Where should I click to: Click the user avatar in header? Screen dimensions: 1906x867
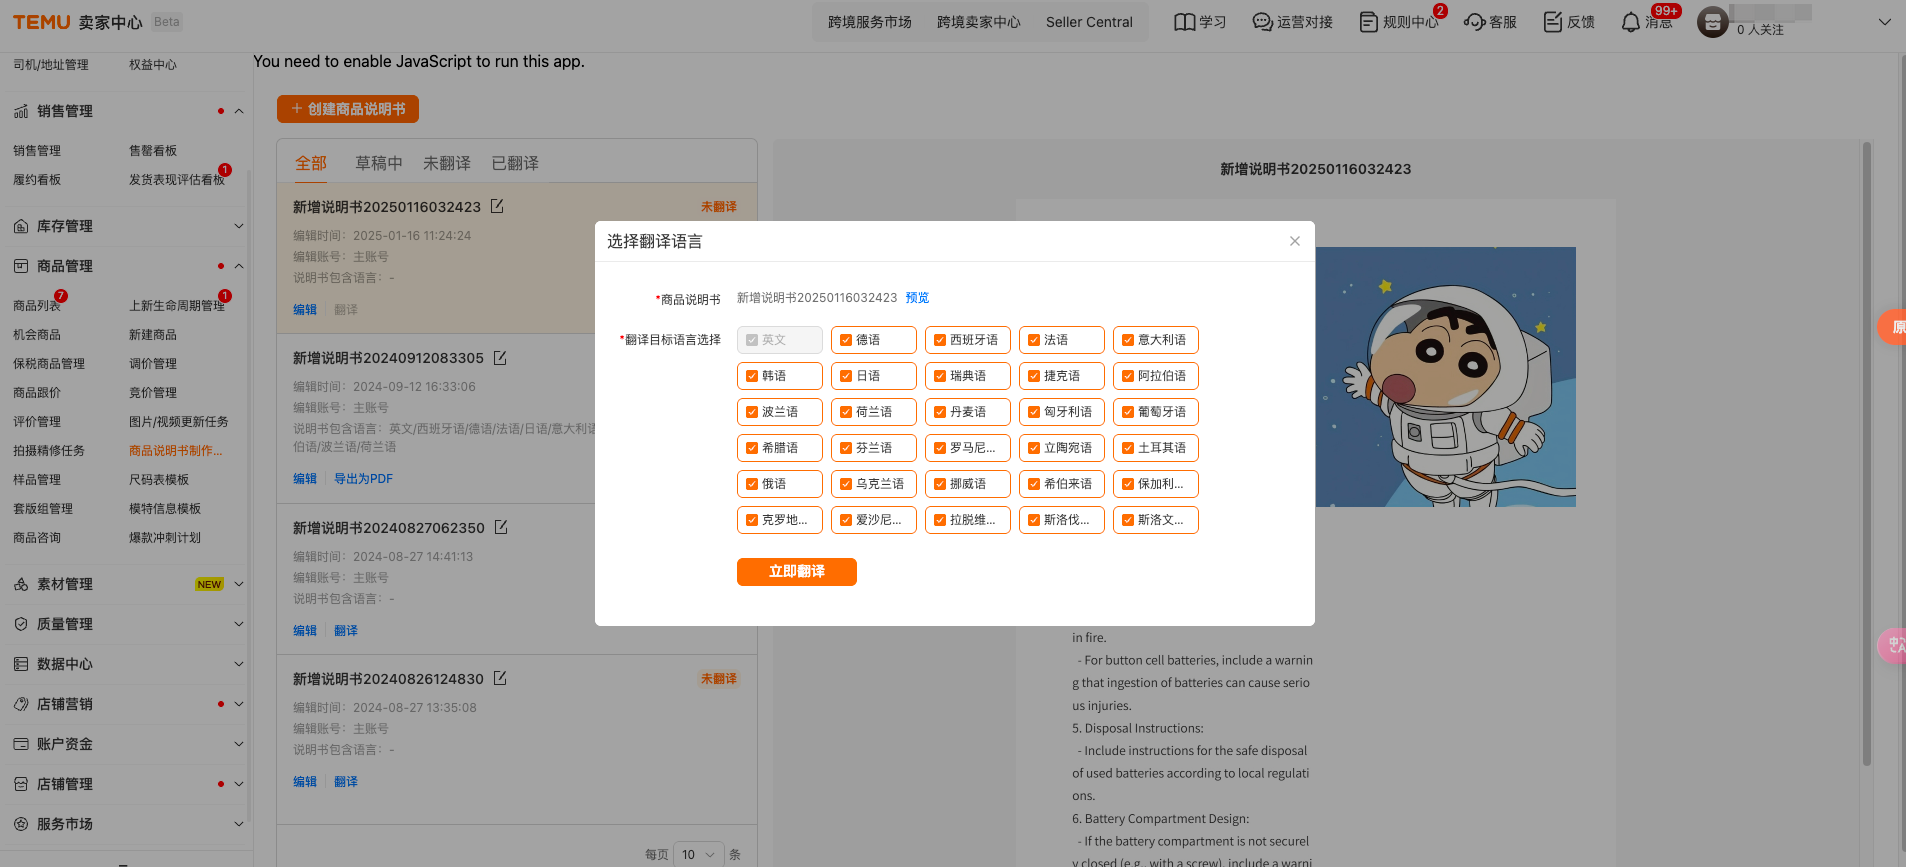point(1712,22)
